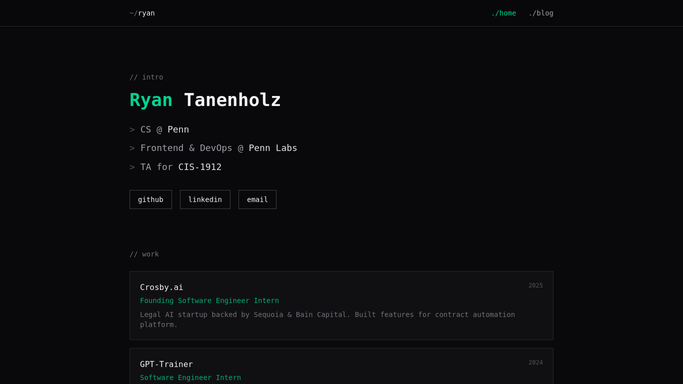Open the GPT-Trainer work card
The image size is (683, 384).
tap(341, 366)
